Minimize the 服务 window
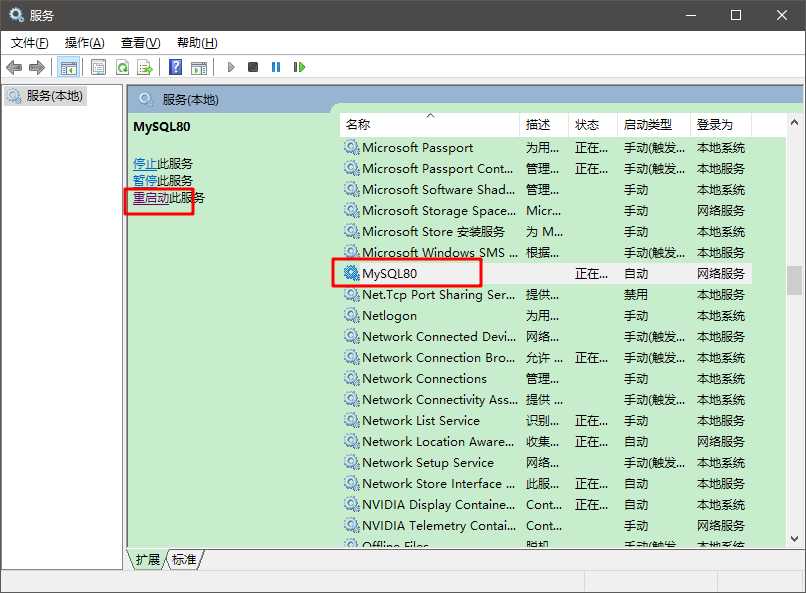 tap(691, 15)
